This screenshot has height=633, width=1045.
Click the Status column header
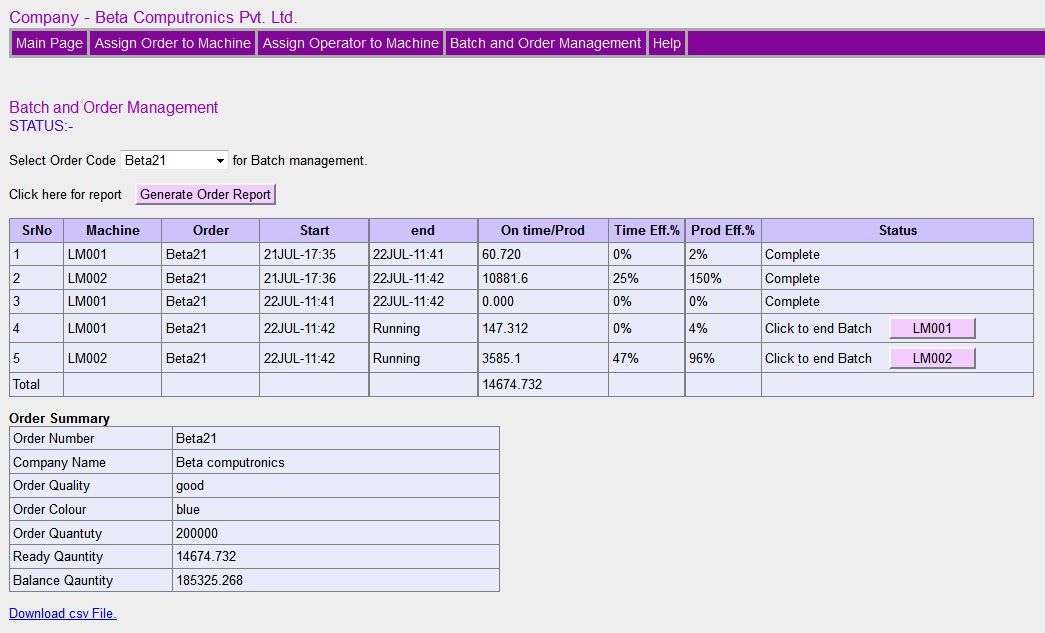tap(897, 230)
